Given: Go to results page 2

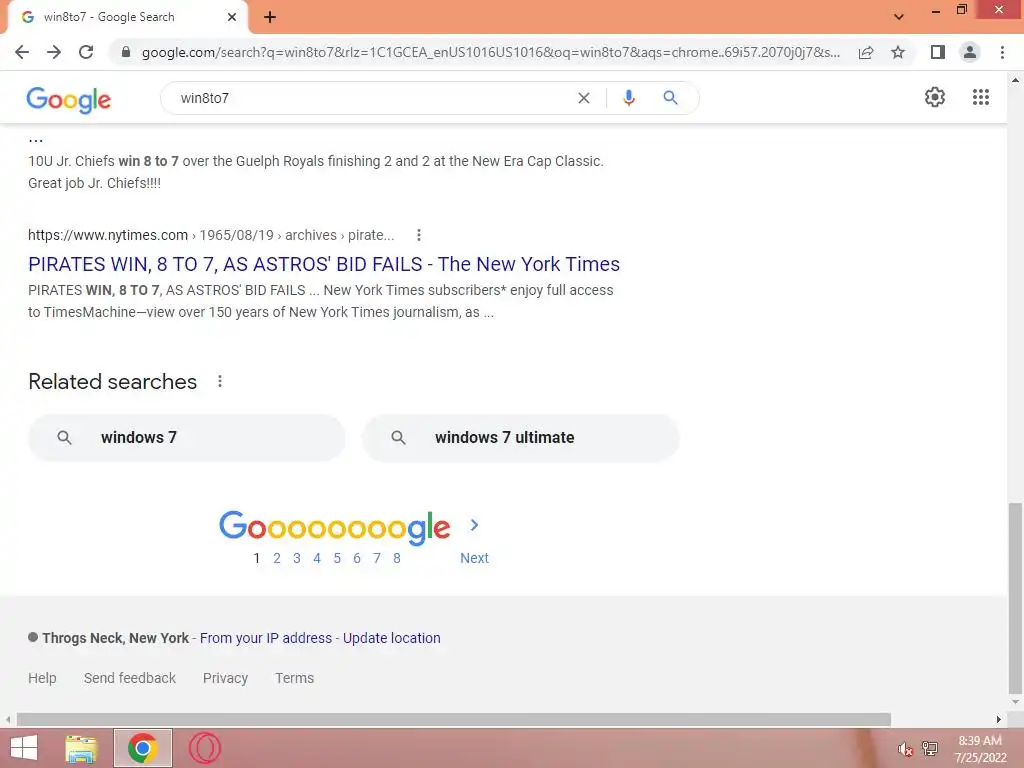Looking at the screenshot, I should click(277, 558).
